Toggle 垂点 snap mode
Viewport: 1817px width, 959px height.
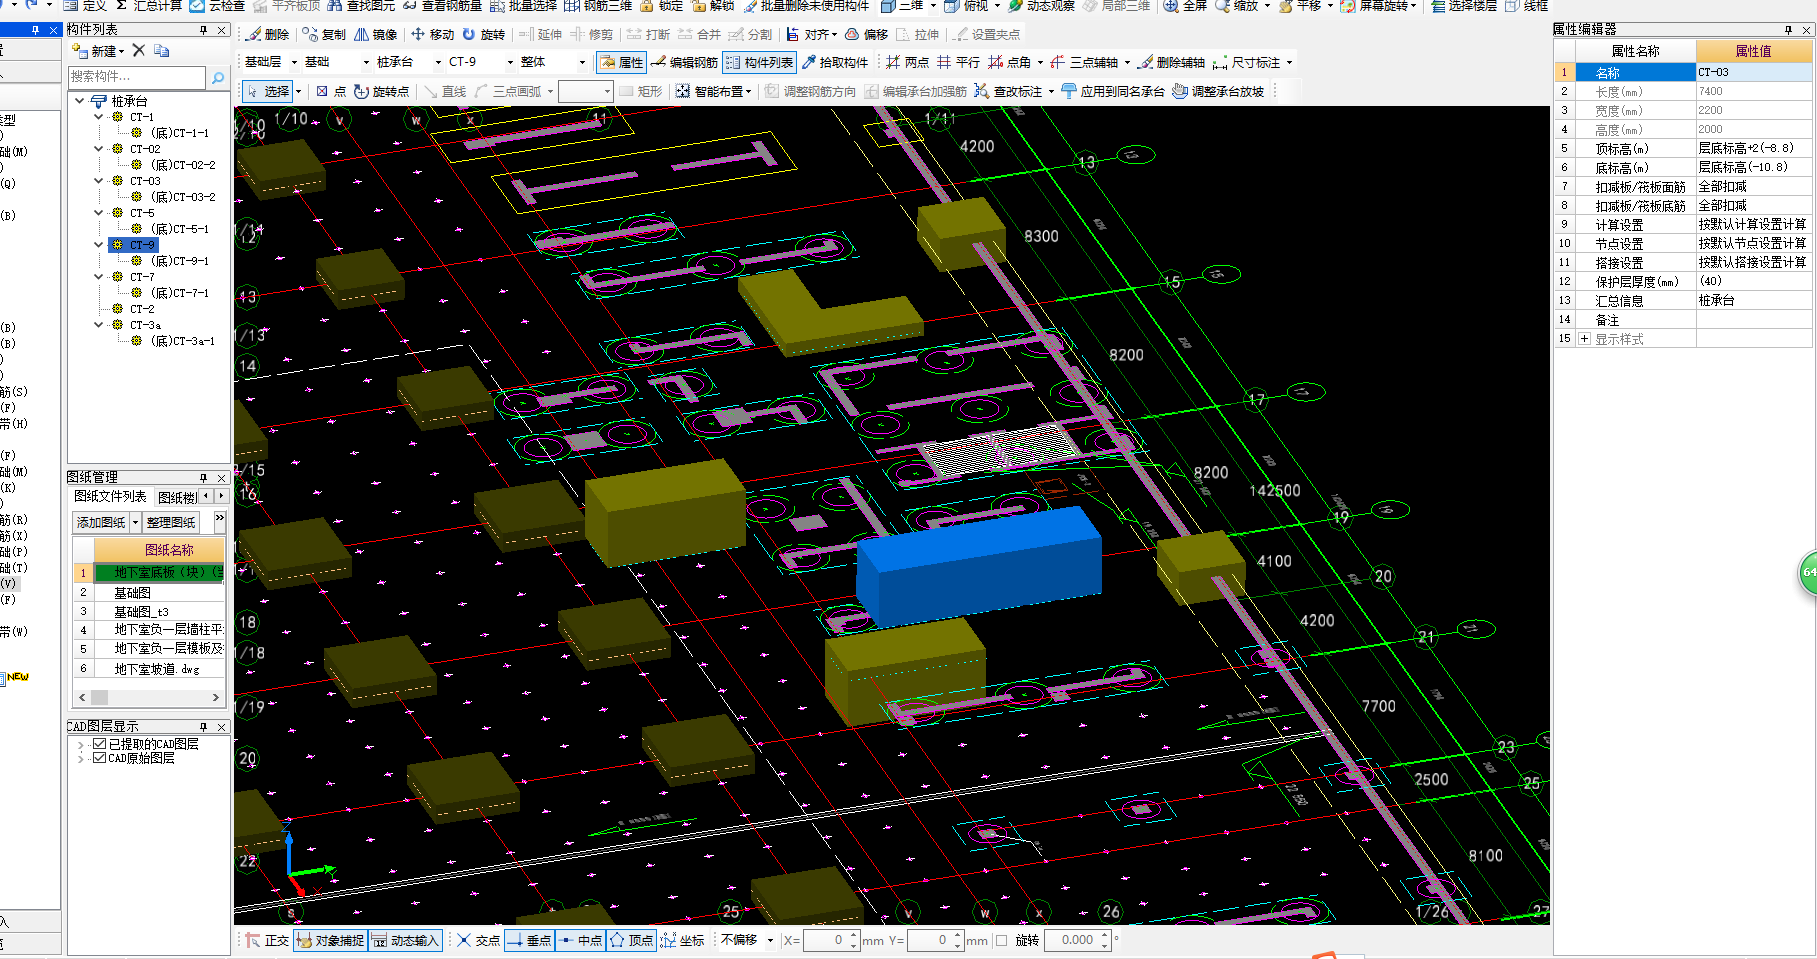click(529, 940)
